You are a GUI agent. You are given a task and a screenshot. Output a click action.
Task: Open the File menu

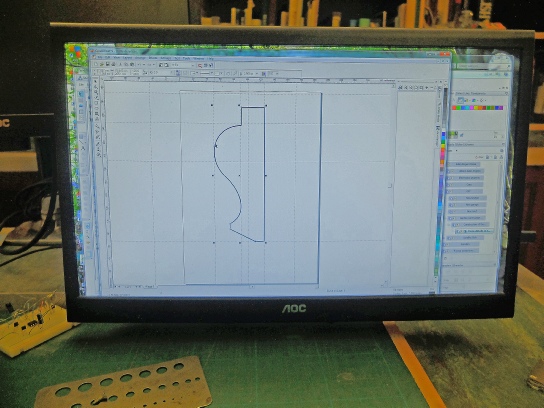100,57
